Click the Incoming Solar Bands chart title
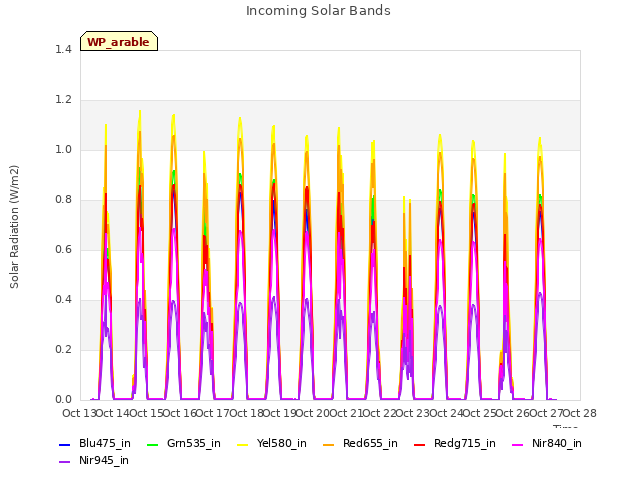The image size is (640, 480). pos(318,11)
